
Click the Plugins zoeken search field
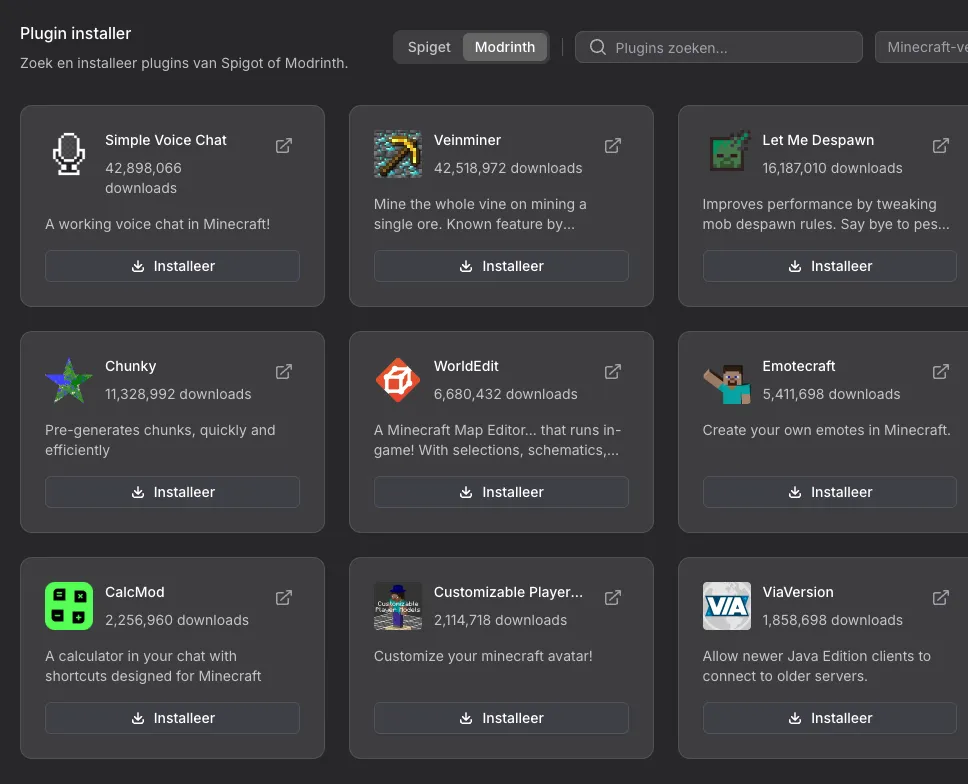pyautogui.click(x=730, y=47)
